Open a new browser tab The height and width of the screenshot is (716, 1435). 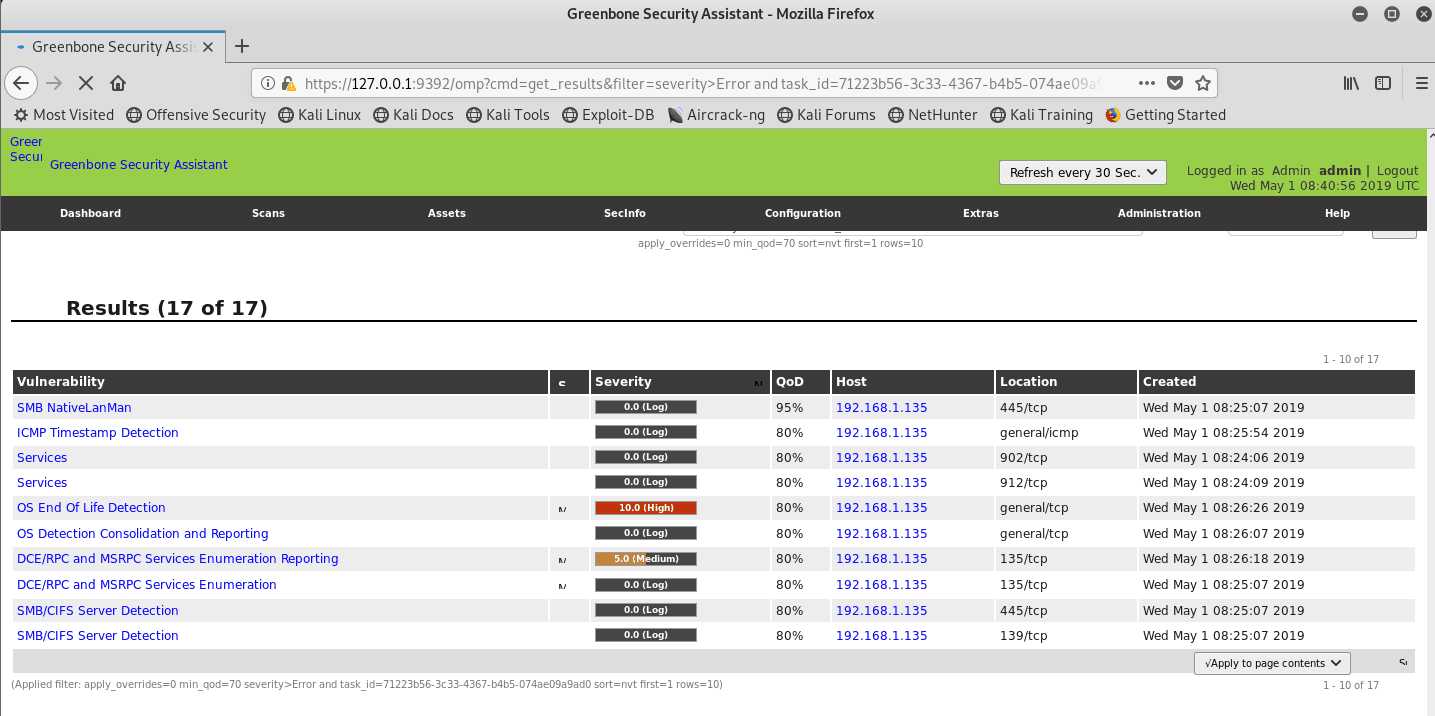pos(241,46)
